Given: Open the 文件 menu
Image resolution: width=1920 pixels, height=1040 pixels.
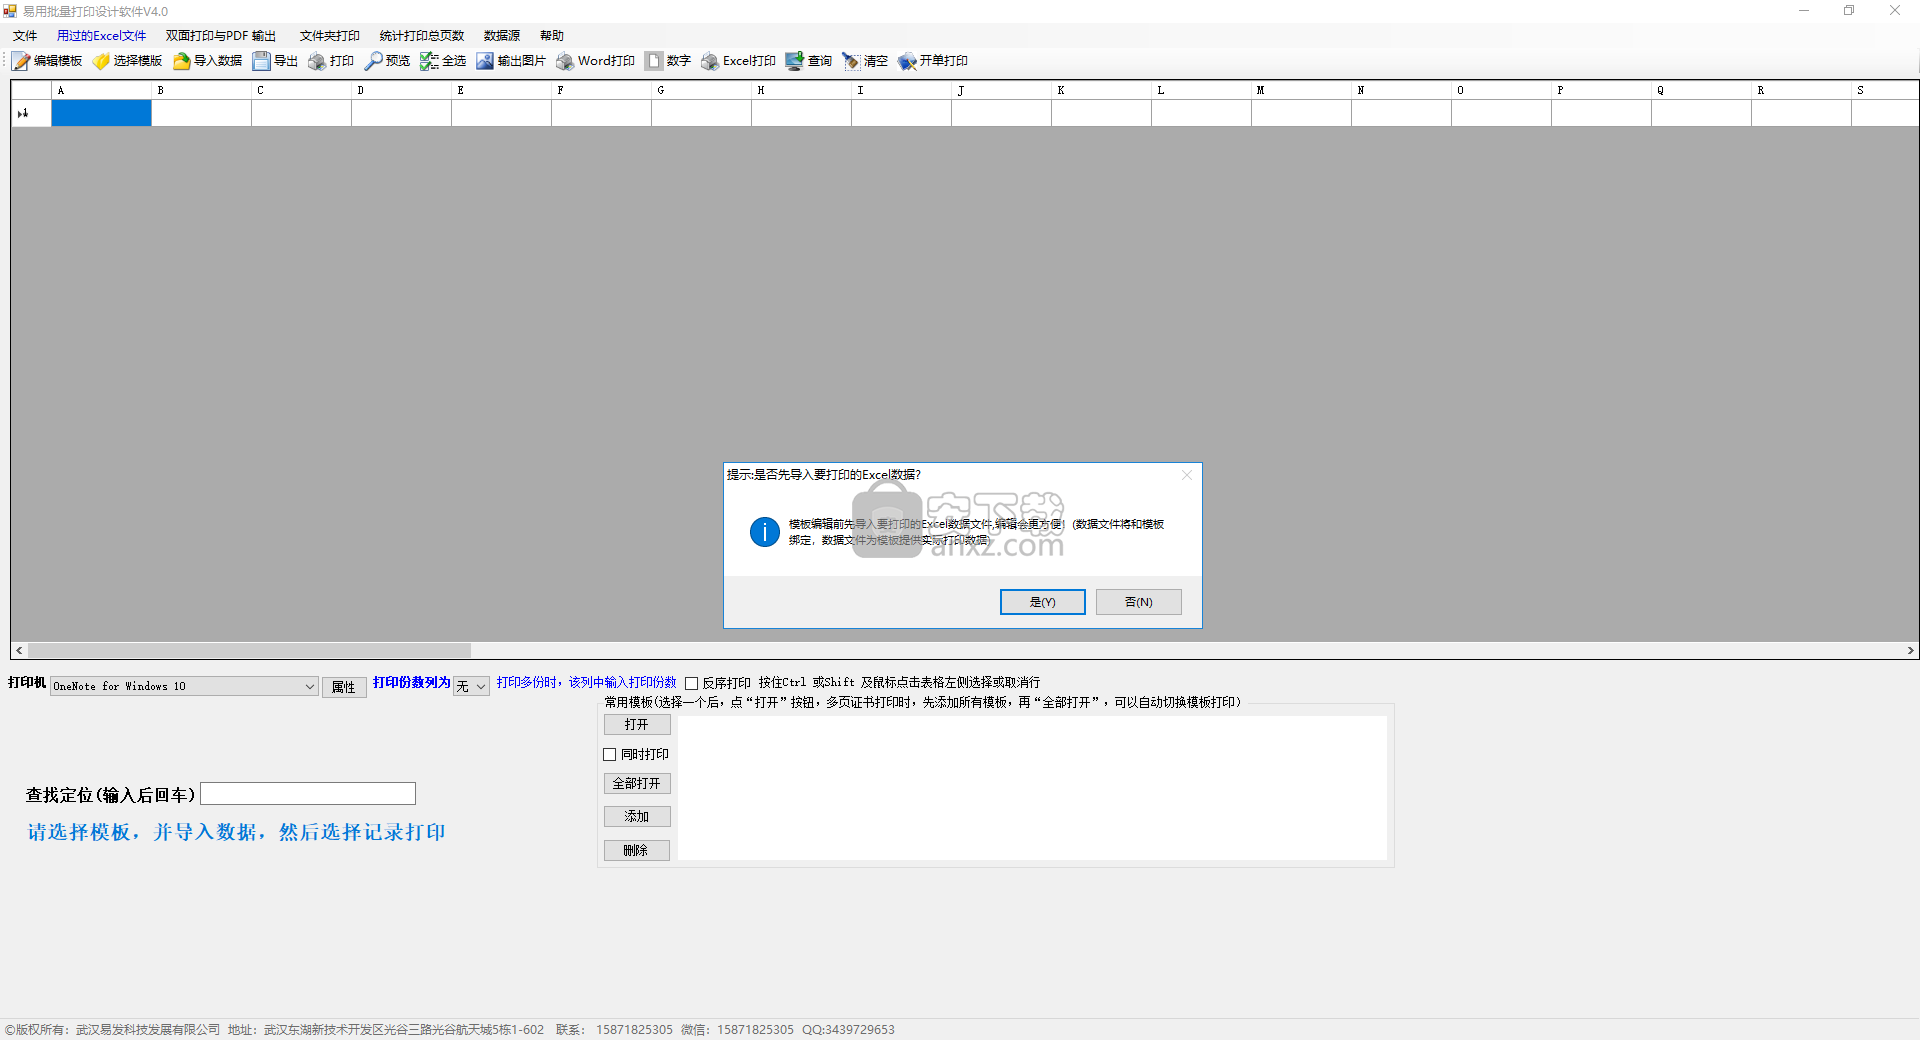Looking at the screenshot, I should 25,36.
